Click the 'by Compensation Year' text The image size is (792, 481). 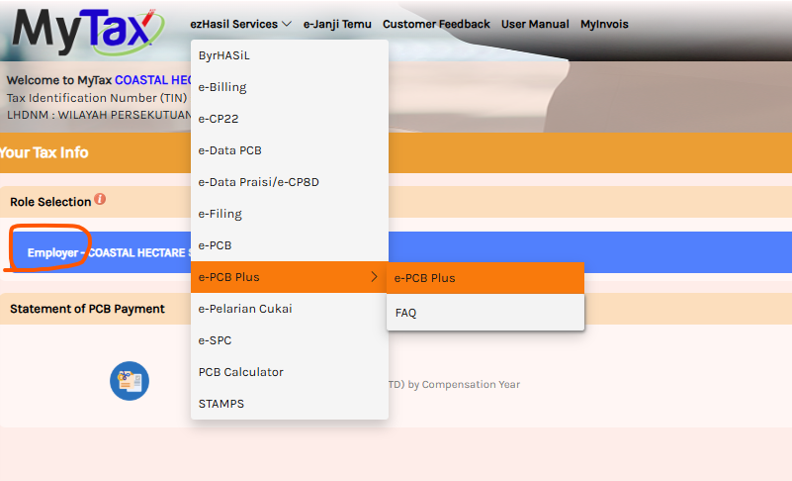click(464, 384)
